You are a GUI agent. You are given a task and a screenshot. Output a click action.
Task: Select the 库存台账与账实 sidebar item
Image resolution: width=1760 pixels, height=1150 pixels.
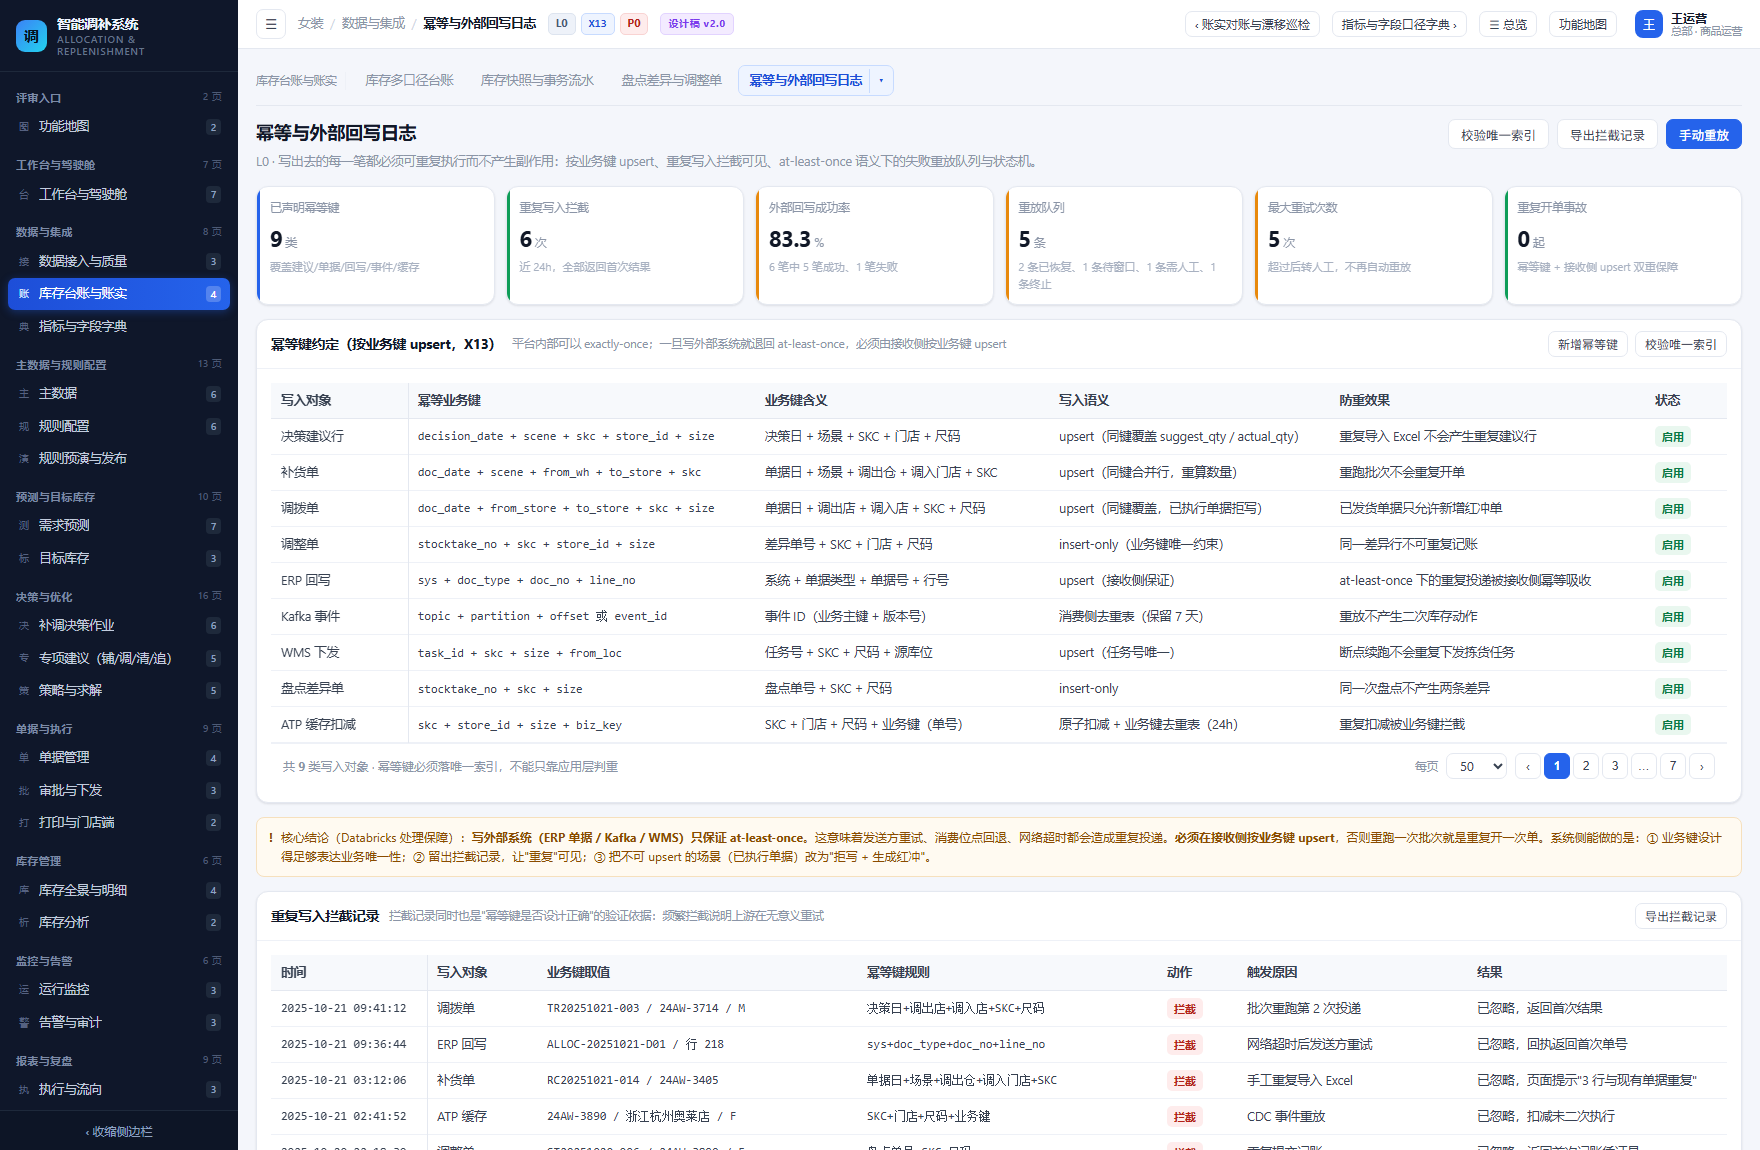click(119, 294)
